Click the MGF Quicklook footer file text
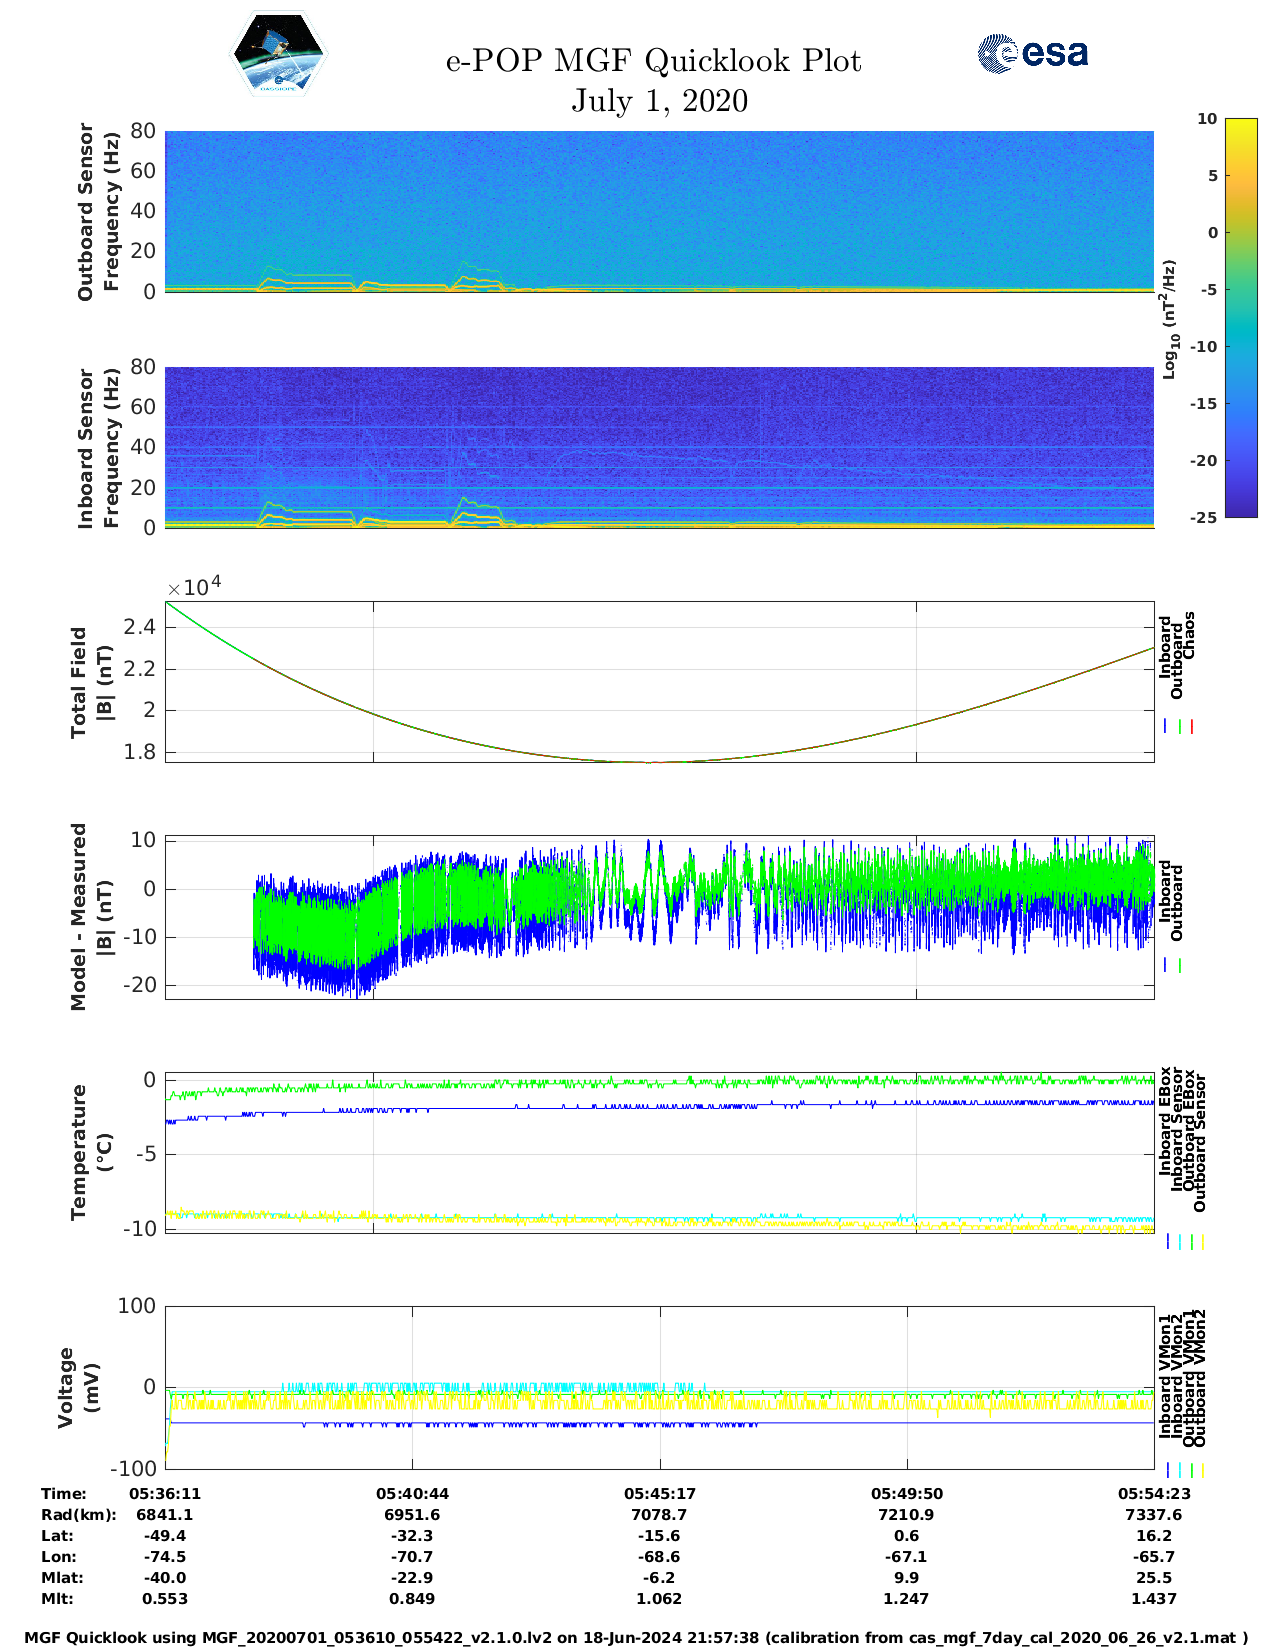 (x=636, y=1638)
